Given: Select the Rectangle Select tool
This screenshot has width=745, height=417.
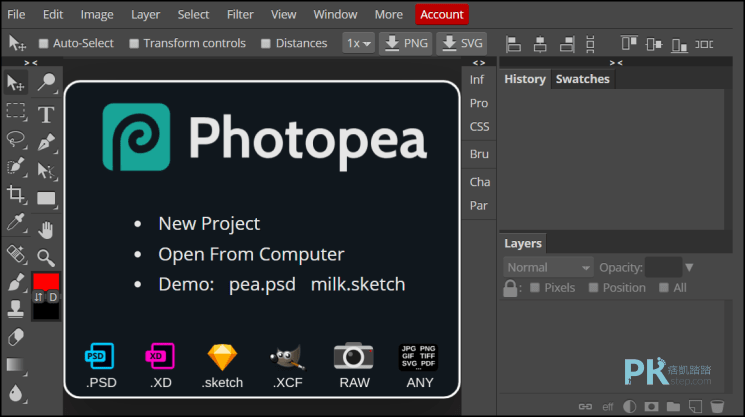Looking at the screenshot, I should 16,111.
